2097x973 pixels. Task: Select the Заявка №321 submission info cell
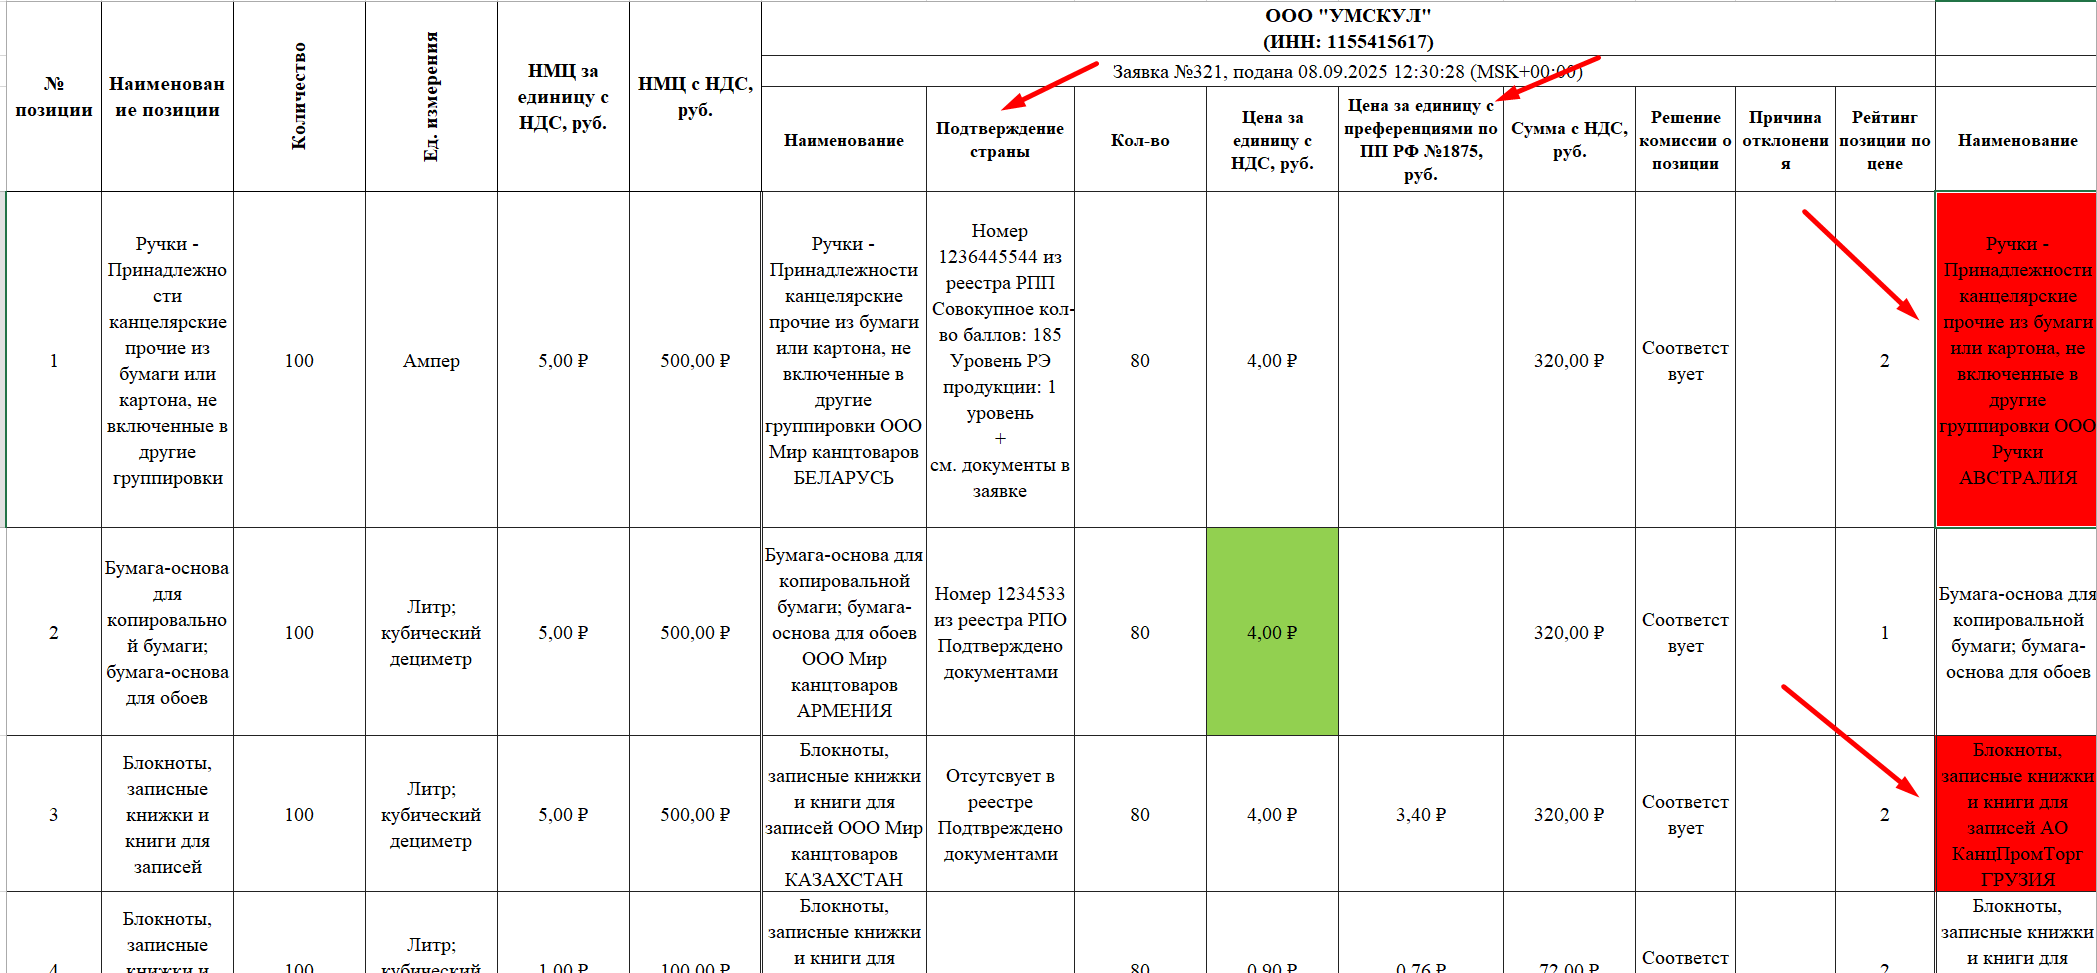click(1348, 71)
